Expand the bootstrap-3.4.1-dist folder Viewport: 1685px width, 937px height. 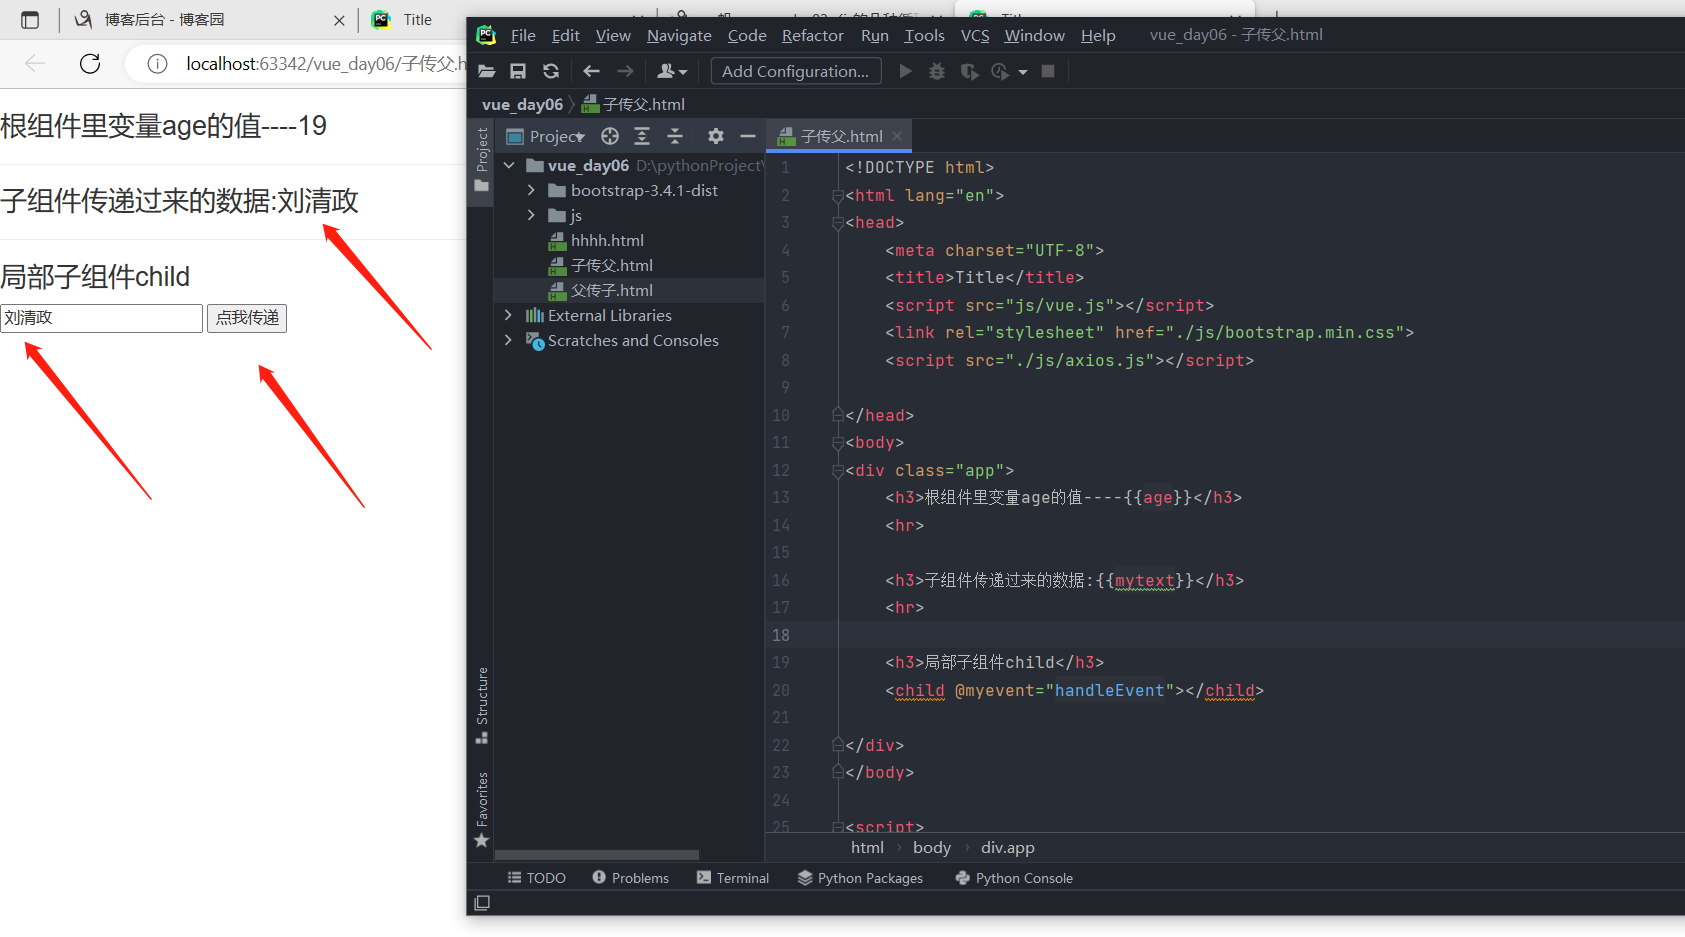[x=531, y=190]
